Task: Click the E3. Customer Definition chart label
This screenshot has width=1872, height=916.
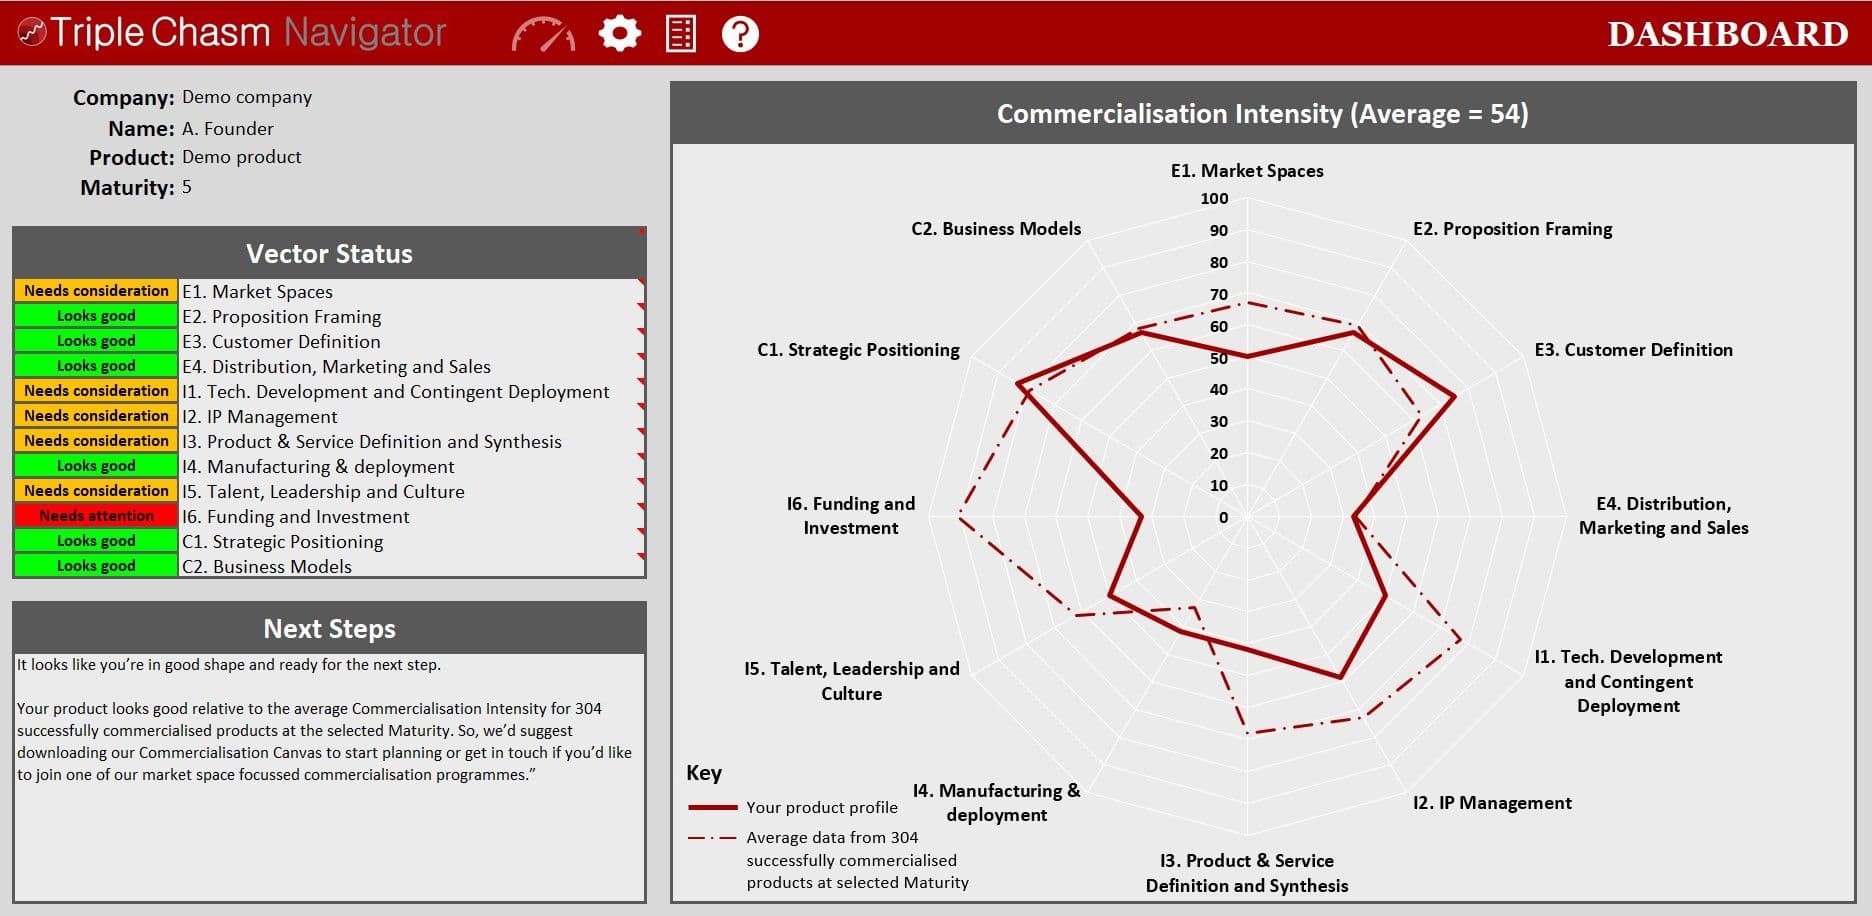Action: click(1633, 350)
